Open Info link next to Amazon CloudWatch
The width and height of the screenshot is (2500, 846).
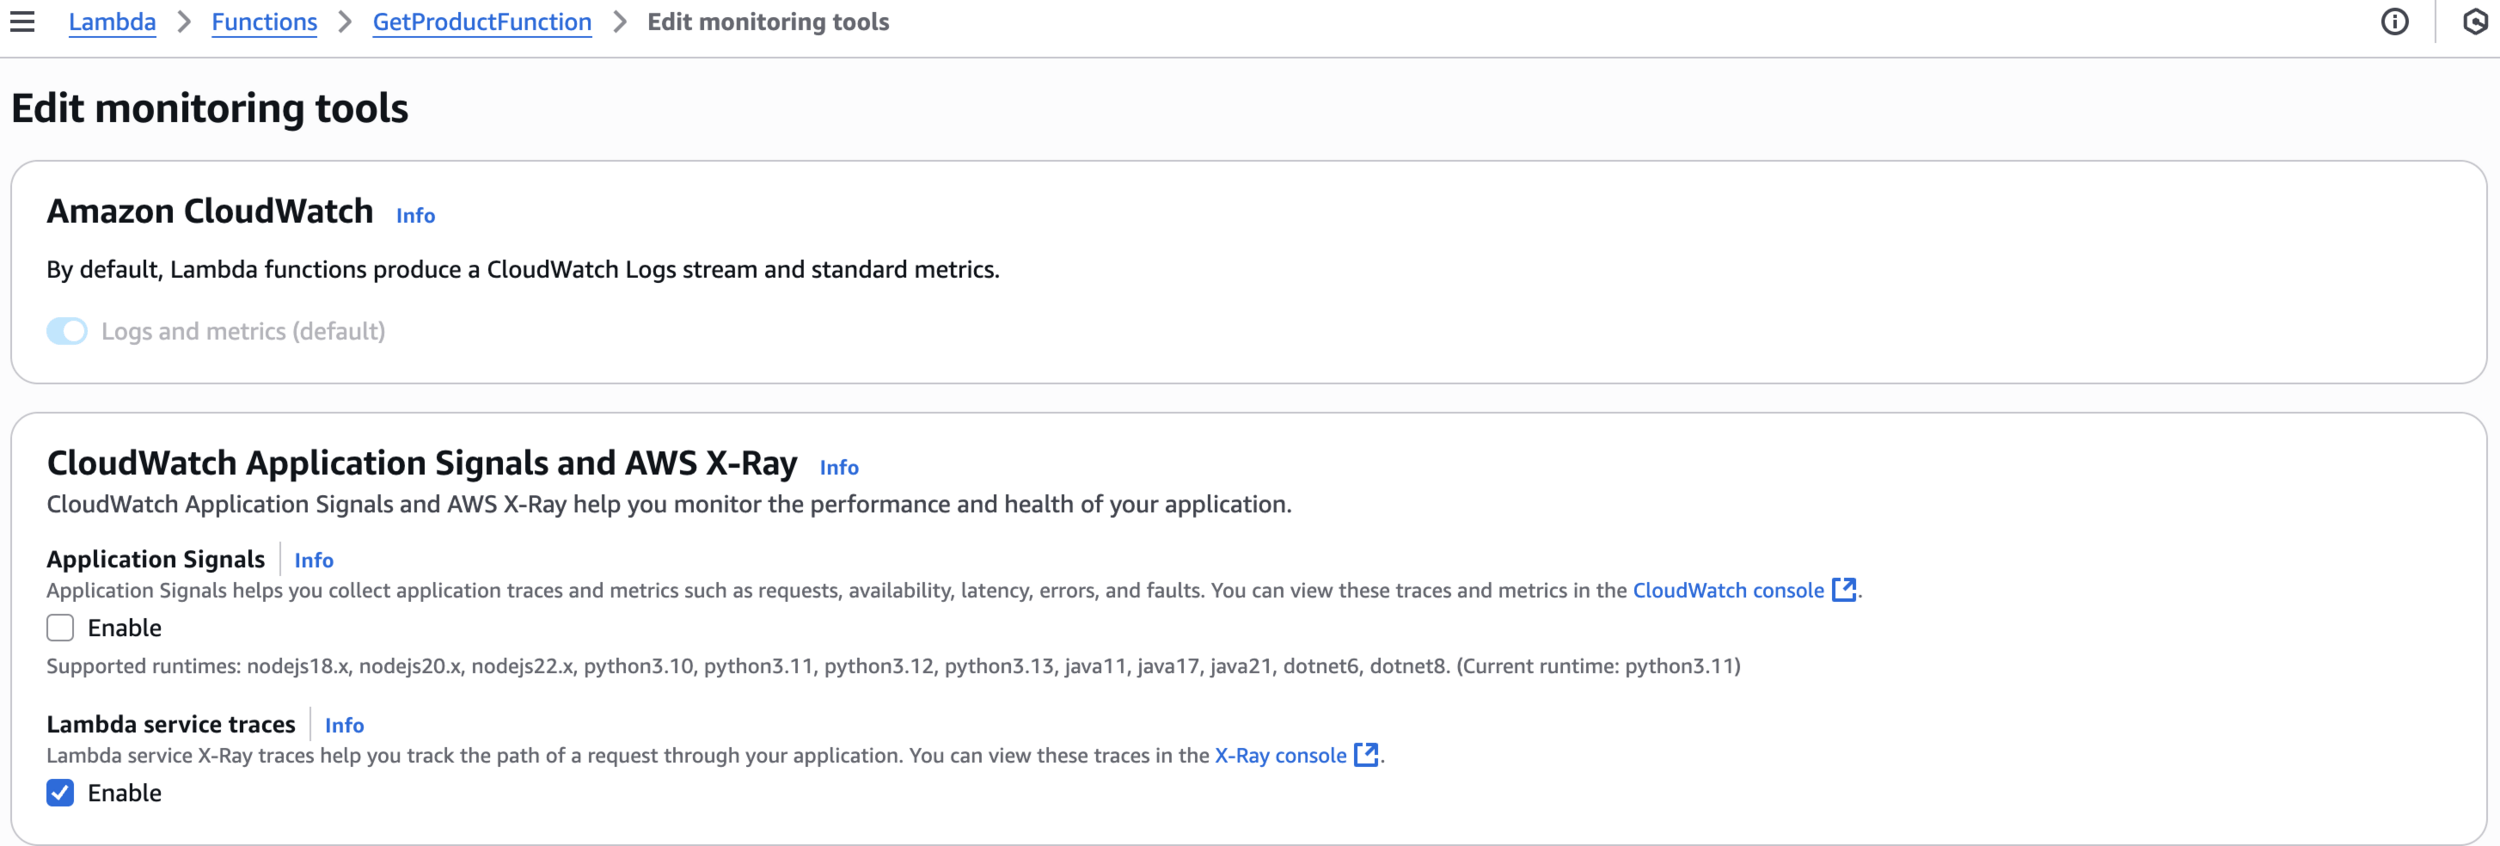tap(415, 216)
